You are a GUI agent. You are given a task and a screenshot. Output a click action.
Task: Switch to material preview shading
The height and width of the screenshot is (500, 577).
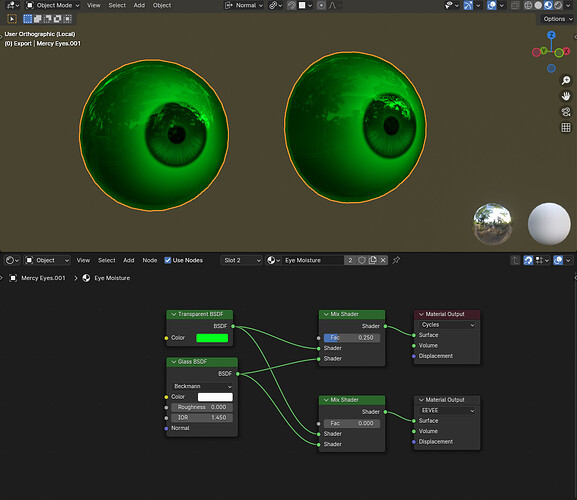click(548, 5)
